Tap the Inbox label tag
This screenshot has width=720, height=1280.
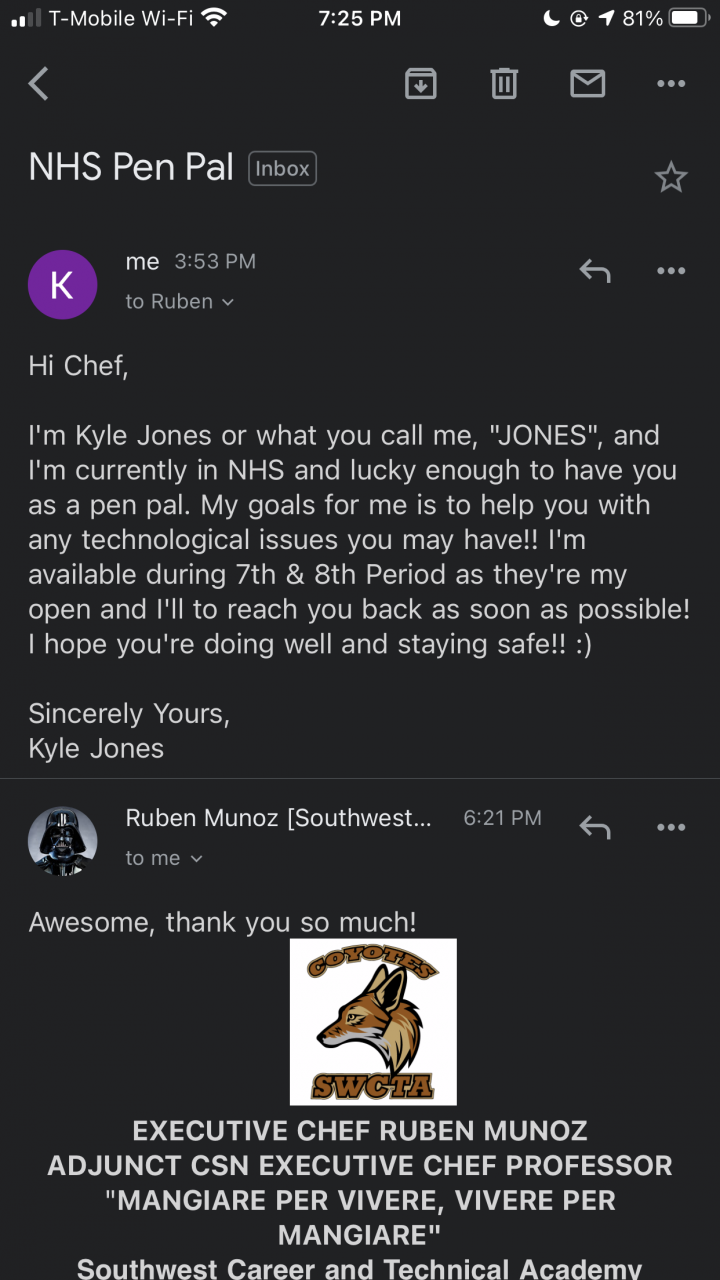point(282,169)
